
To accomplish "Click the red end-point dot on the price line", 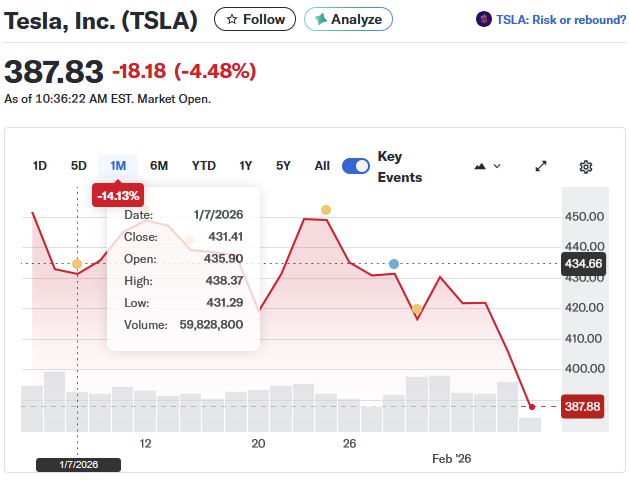I will (532, 406).
